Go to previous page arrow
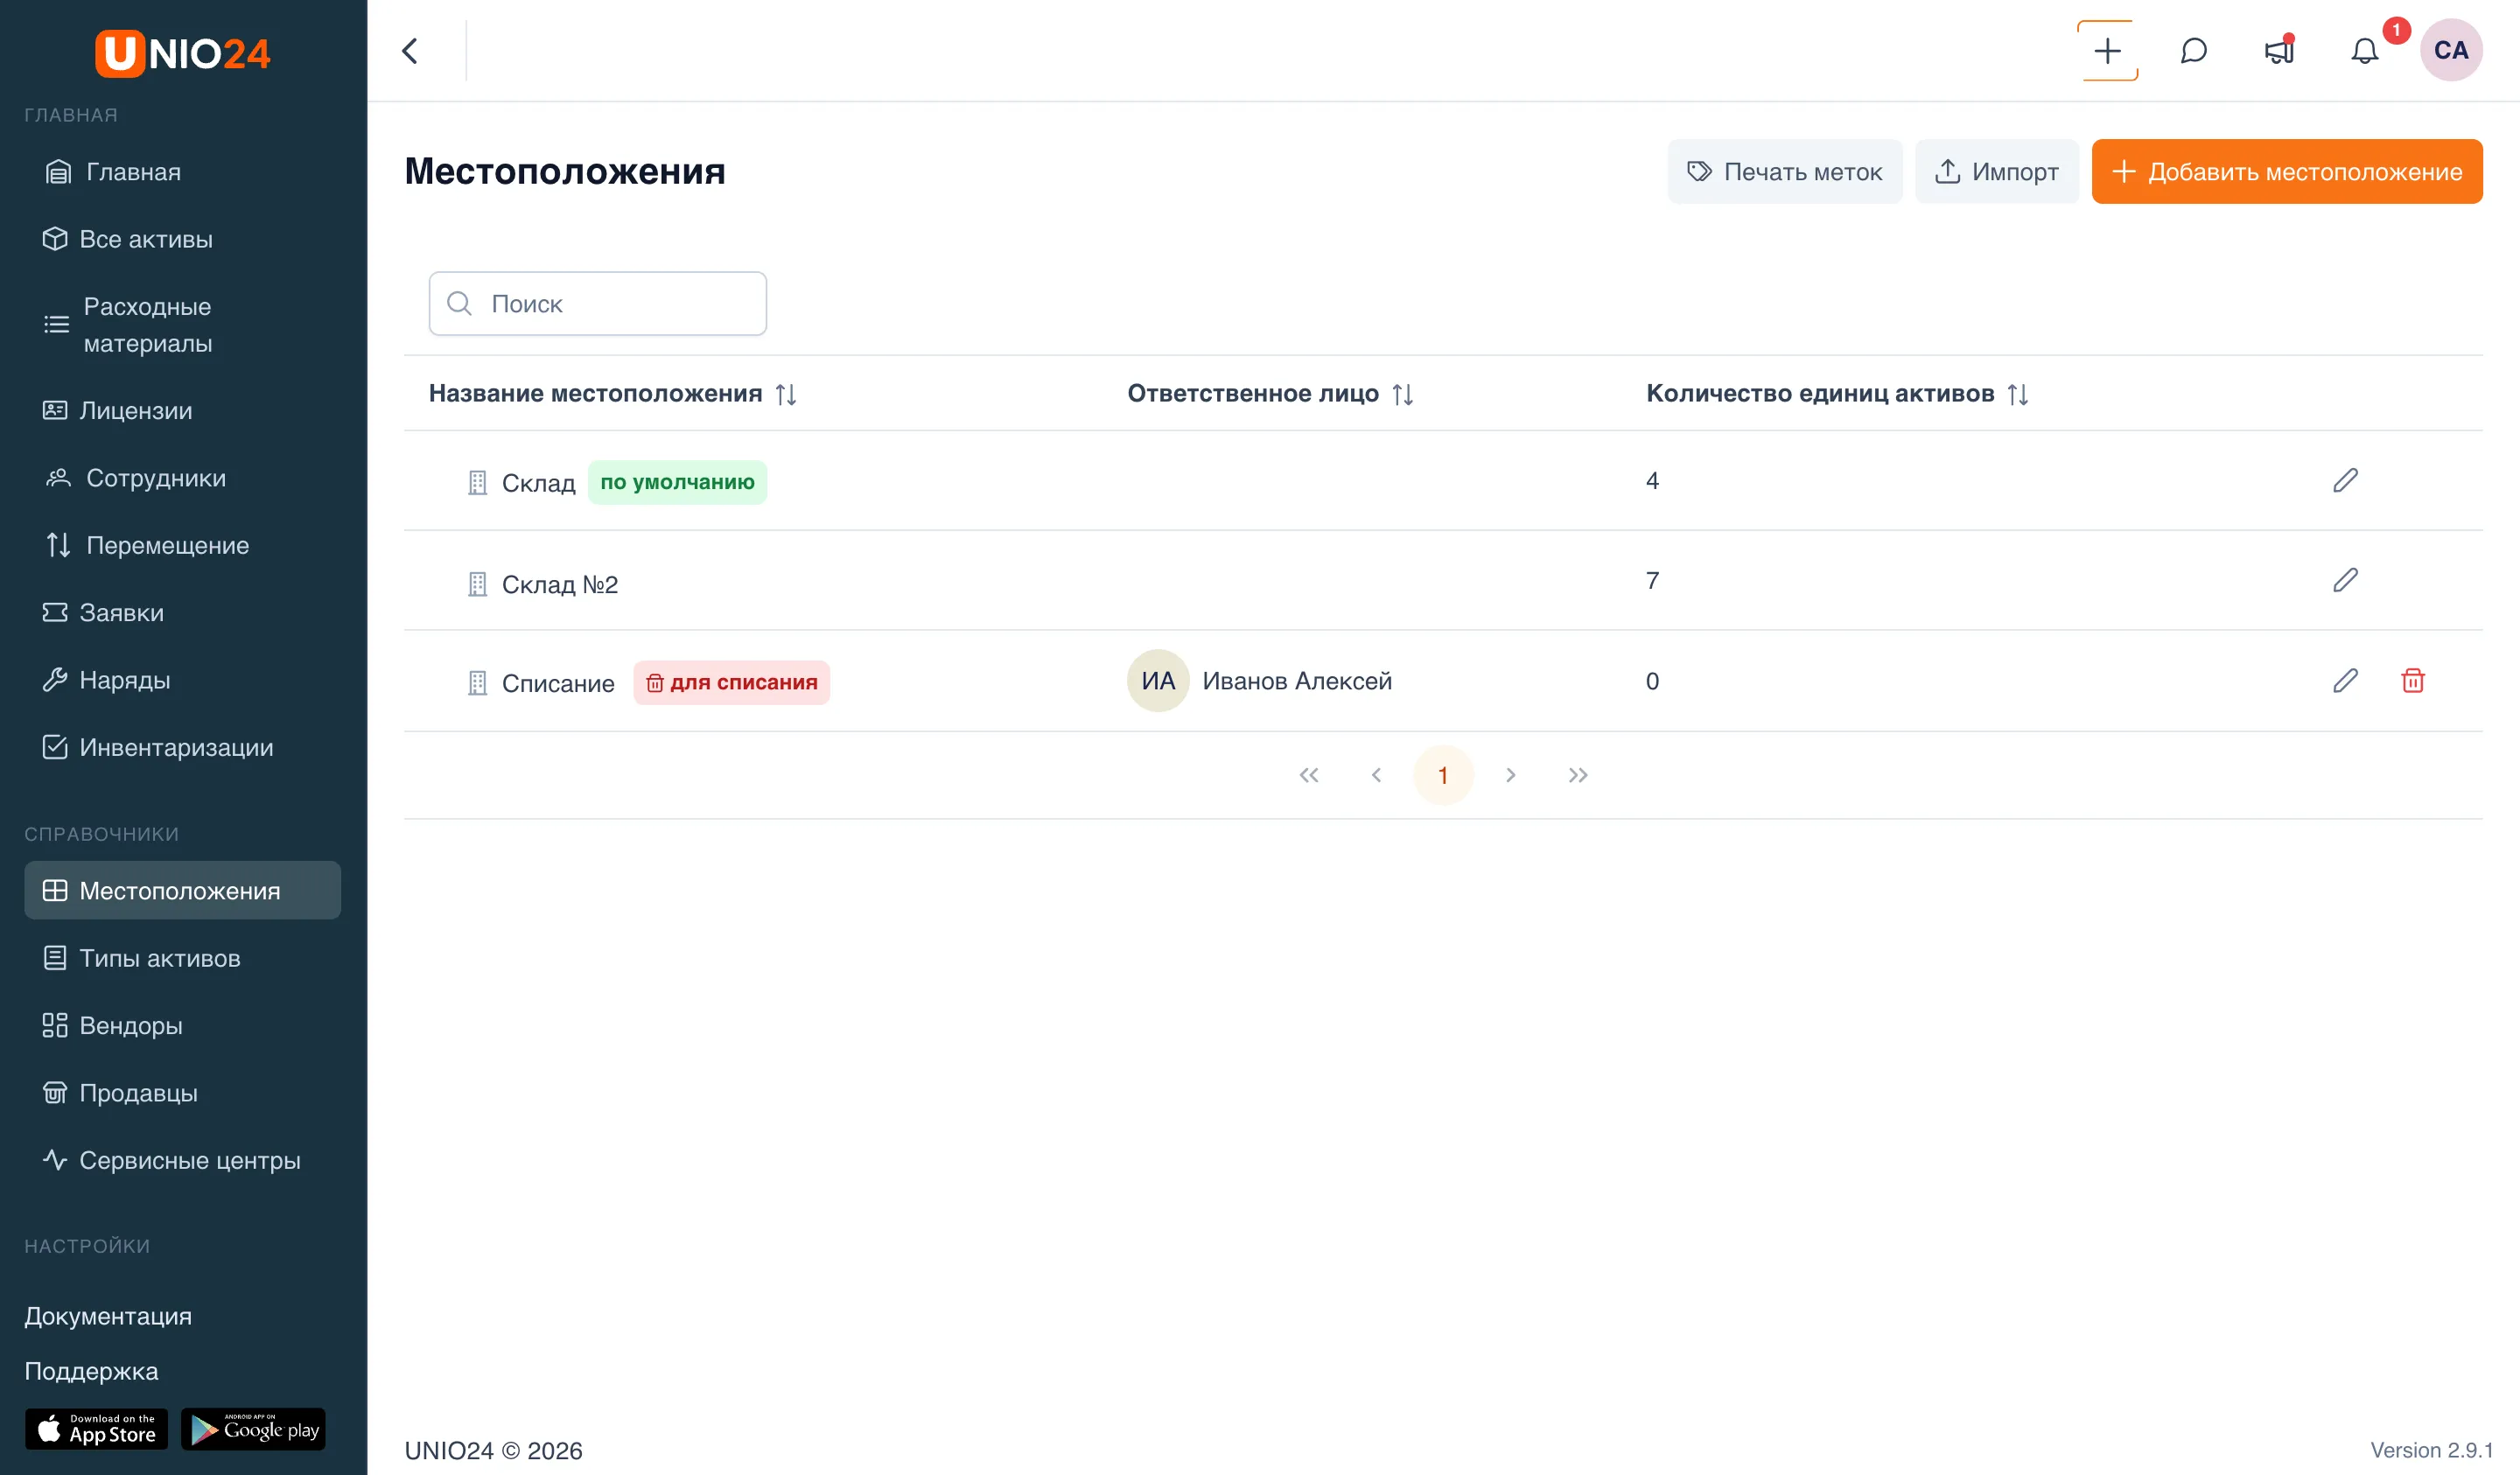Viewport: 2520px width, 1475px height. (1375, 775)
